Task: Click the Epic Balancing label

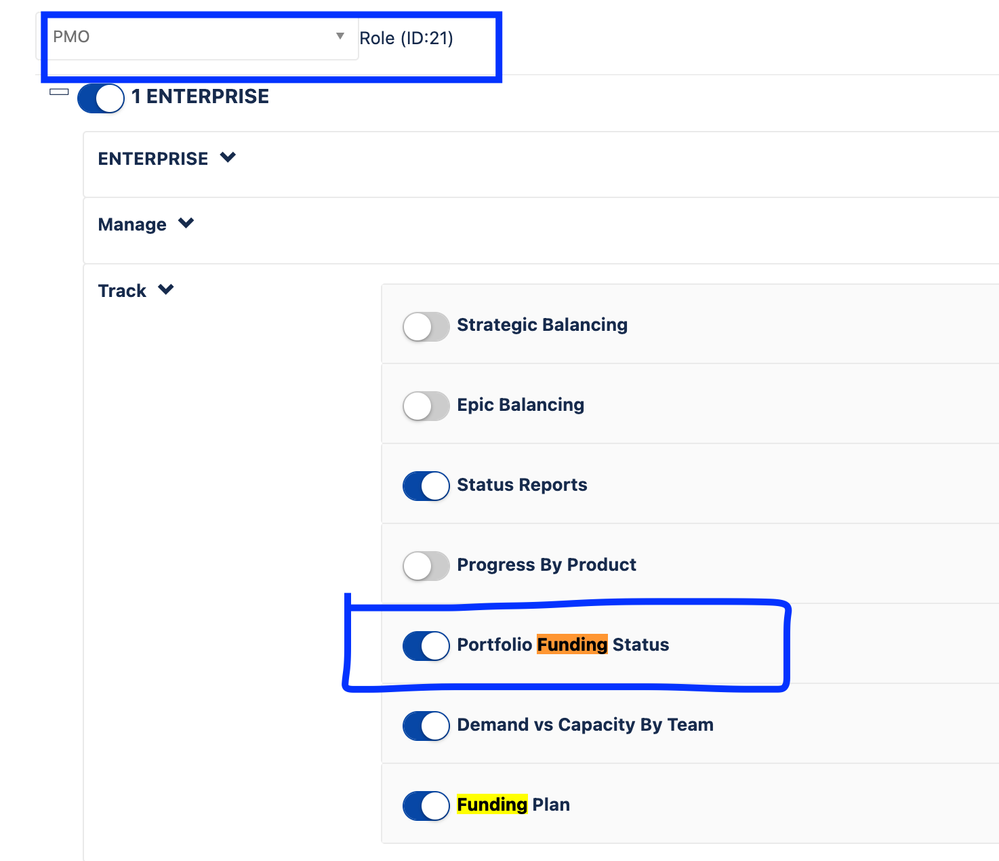Action: 521,405
